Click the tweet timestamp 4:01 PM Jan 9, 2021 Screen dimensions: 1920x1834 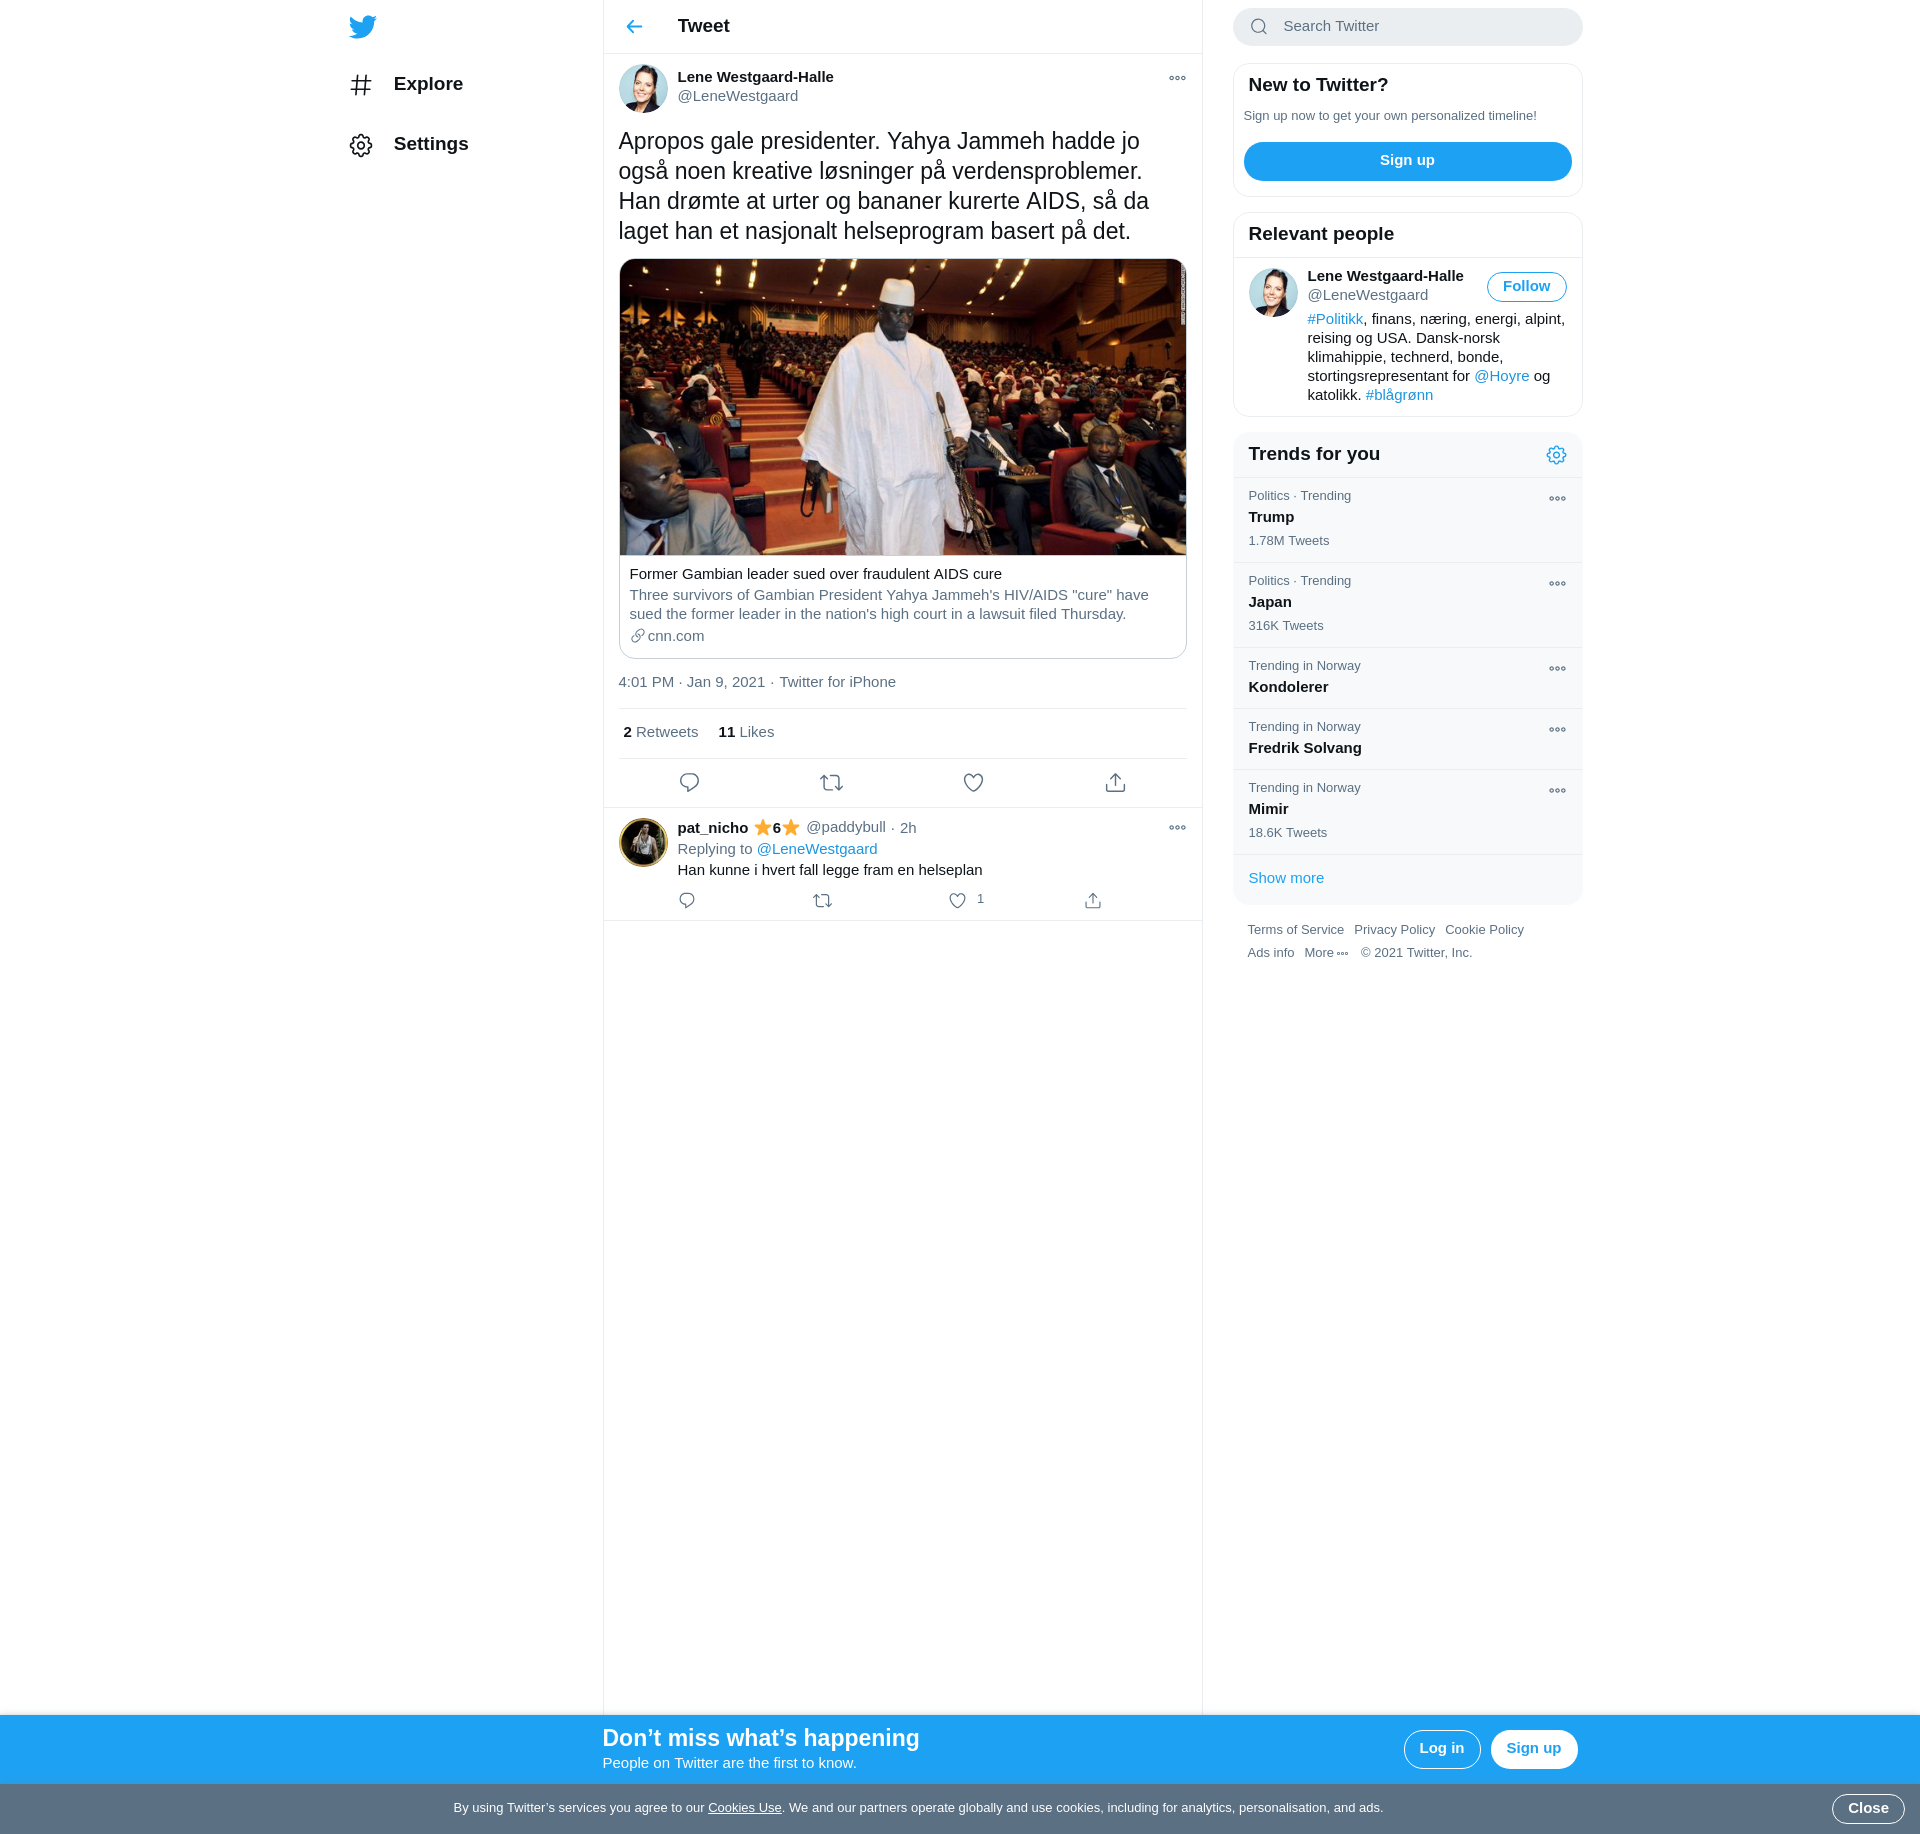coord(691,682)
